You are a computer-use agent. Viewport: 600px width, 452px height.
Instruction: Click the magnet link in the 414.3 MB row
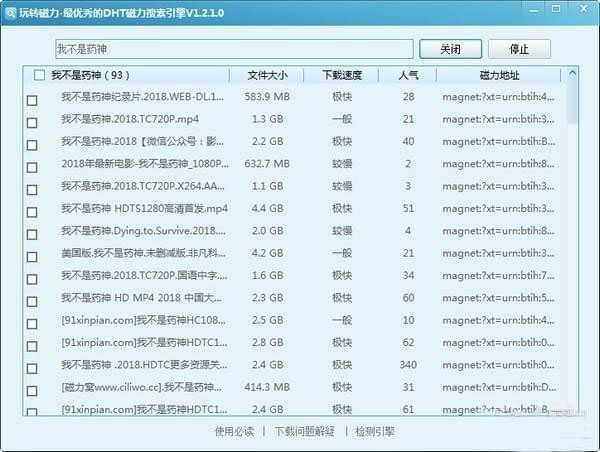499,387
